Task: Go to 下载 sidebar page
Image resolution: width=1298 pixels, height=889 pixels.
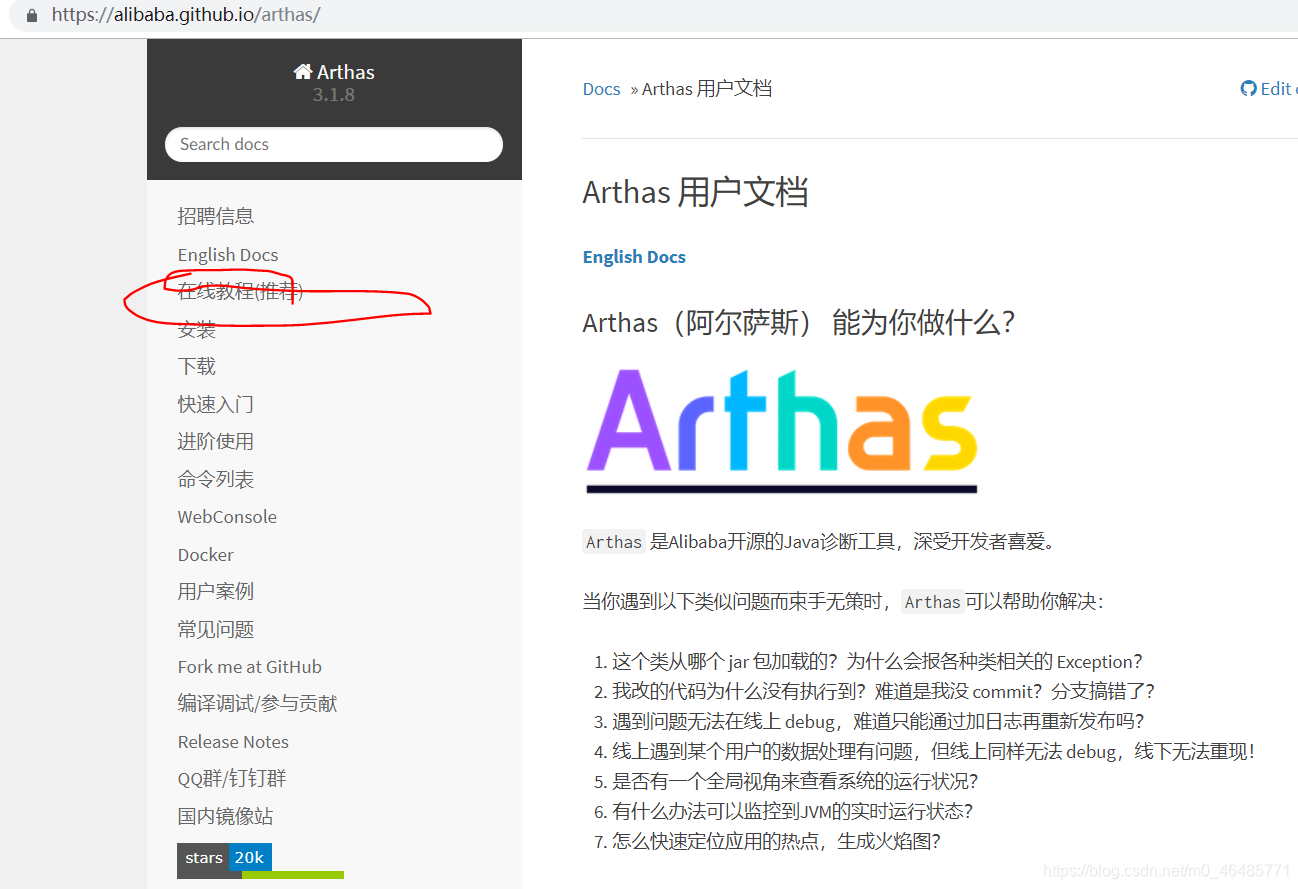Action: (197, 366)
